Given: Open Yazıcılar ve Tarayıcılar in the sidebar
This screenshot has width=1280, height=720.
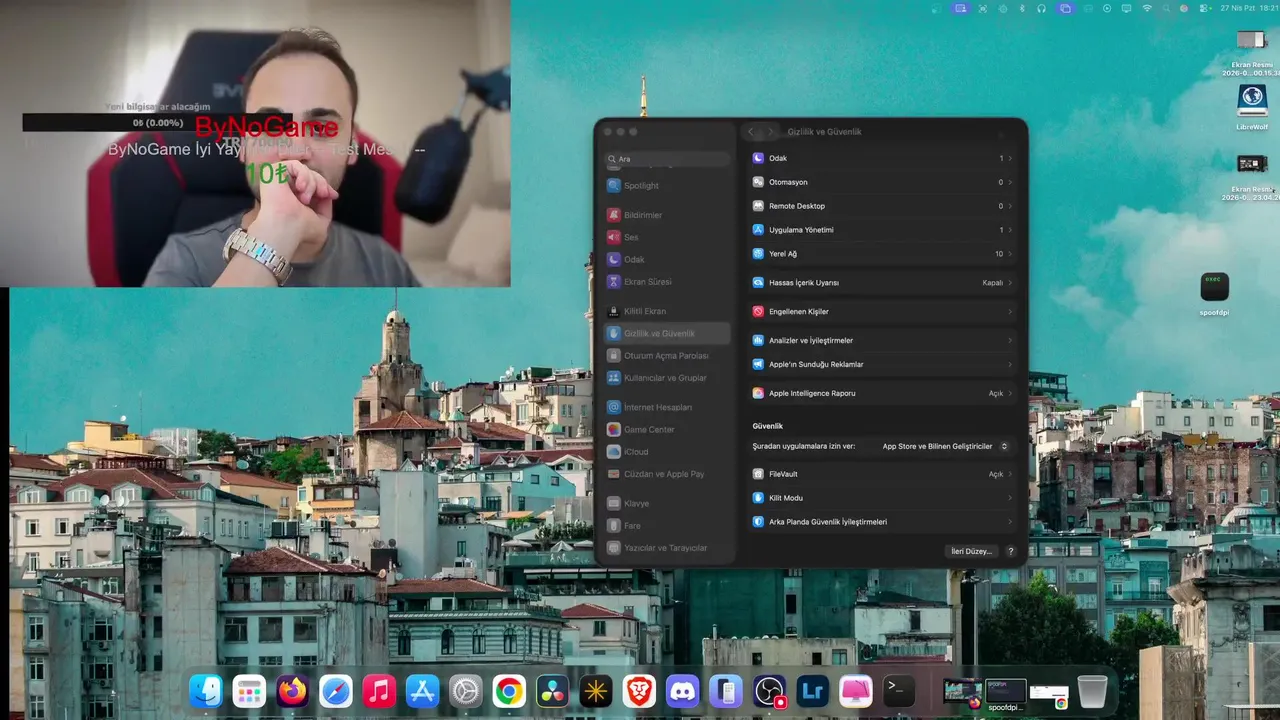Looking at the screenshot, I should tap(668, 548).
